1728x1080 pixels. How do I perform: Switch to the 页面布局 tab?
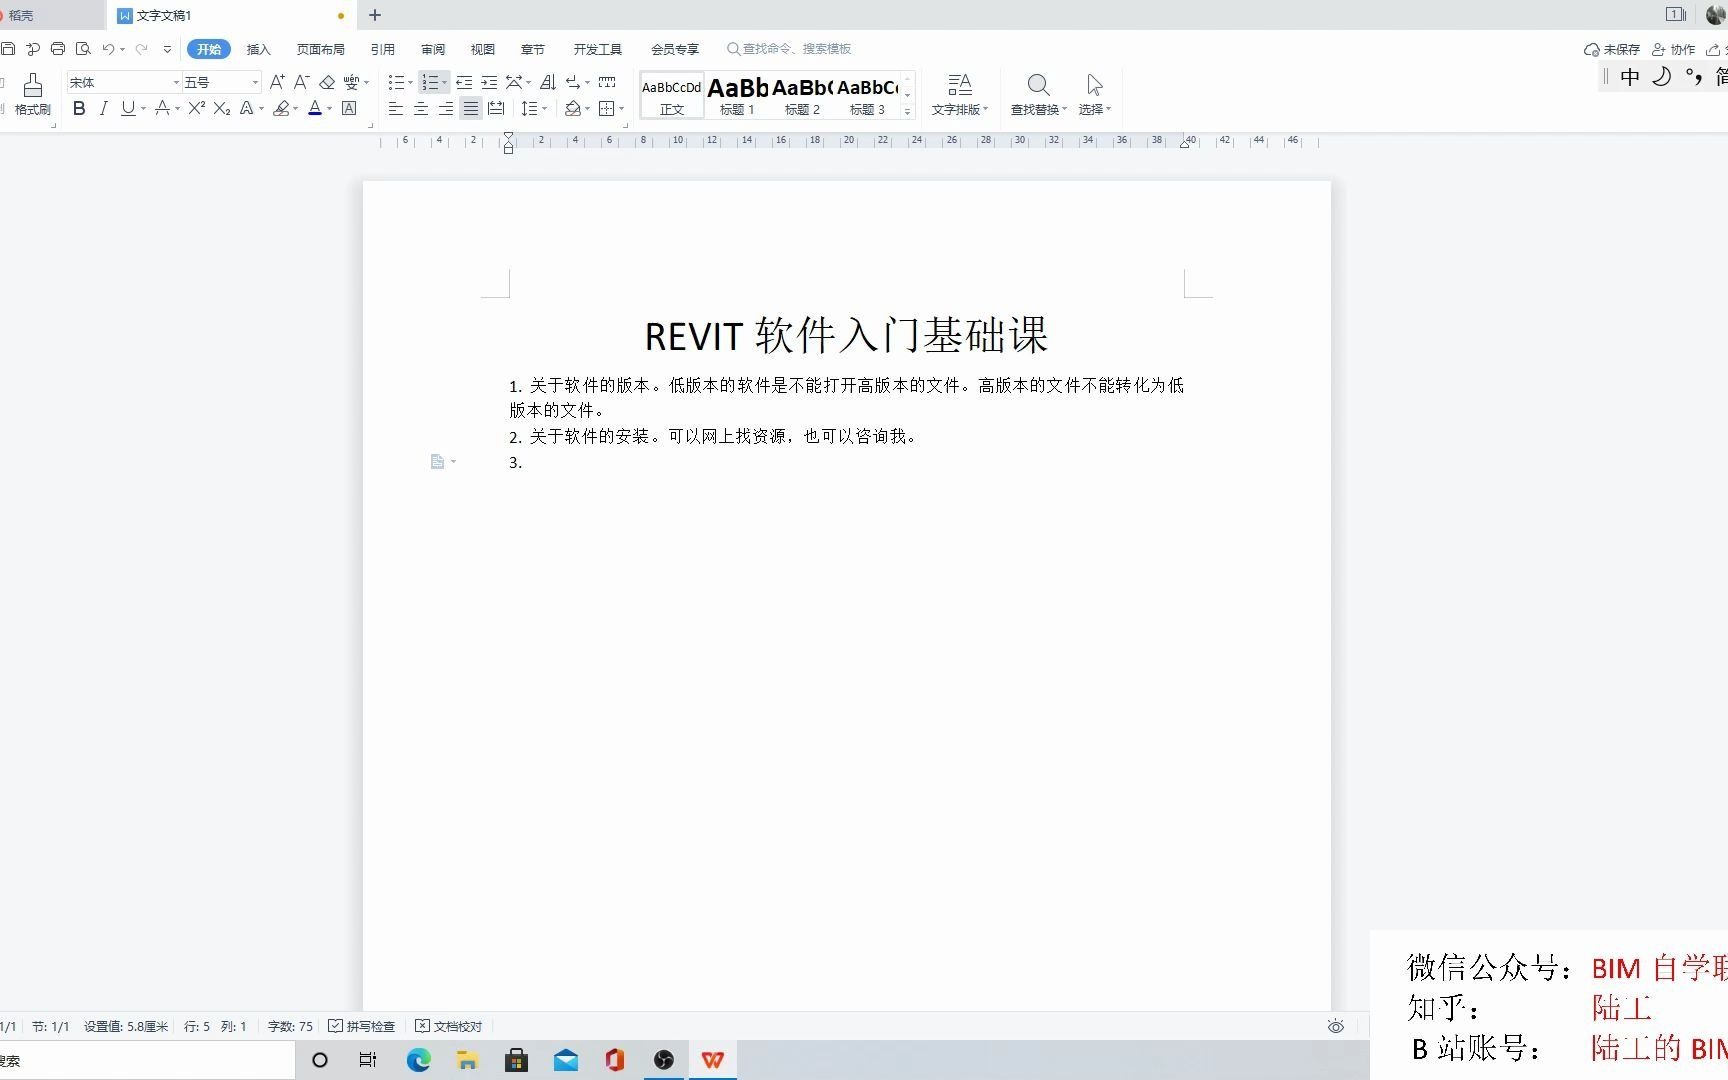pos(320,49)
